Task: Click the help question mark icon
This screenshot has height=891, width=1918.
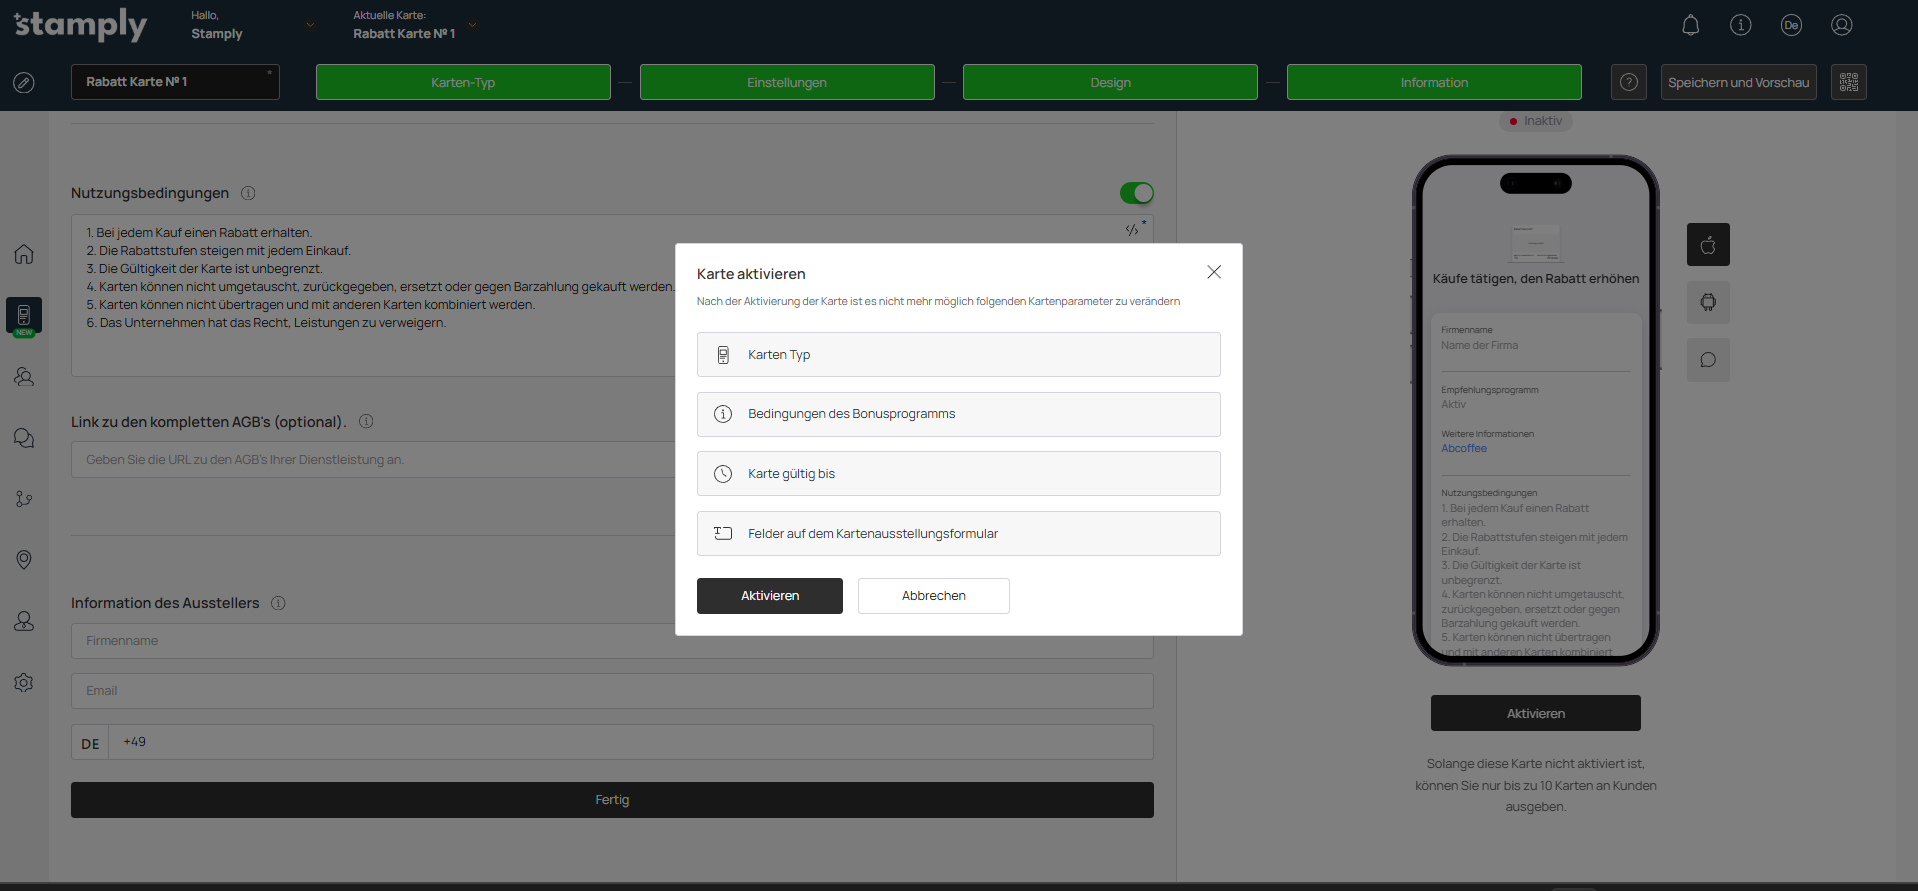Action: point(1628,82)
